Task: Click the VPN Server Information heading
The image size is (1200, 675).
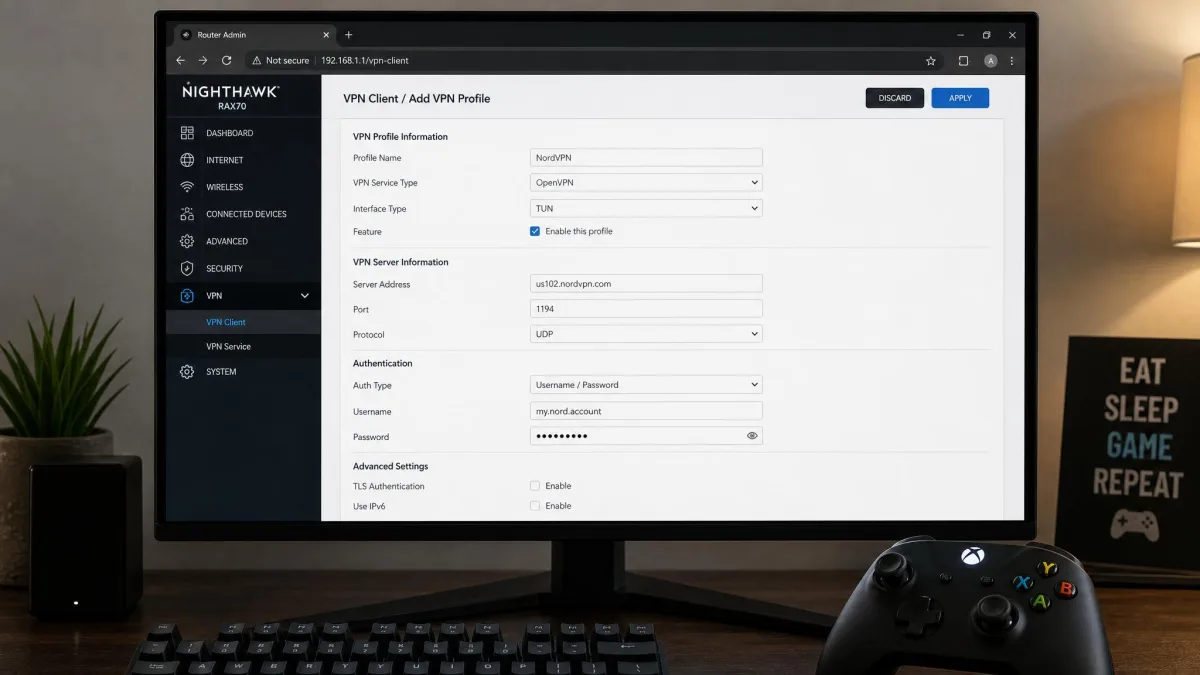Action: (x=401, y=262)
